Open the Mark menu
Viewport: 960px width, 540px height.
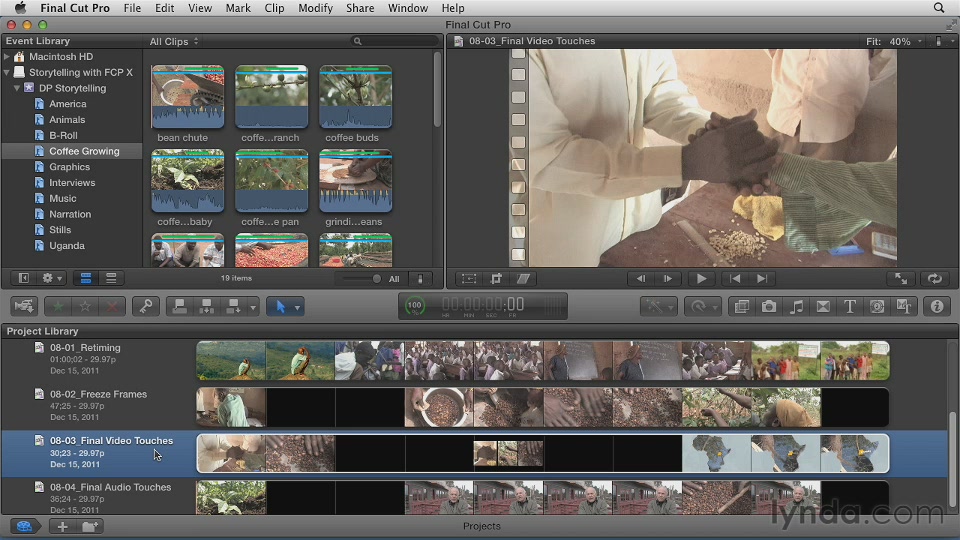[238, 8]
